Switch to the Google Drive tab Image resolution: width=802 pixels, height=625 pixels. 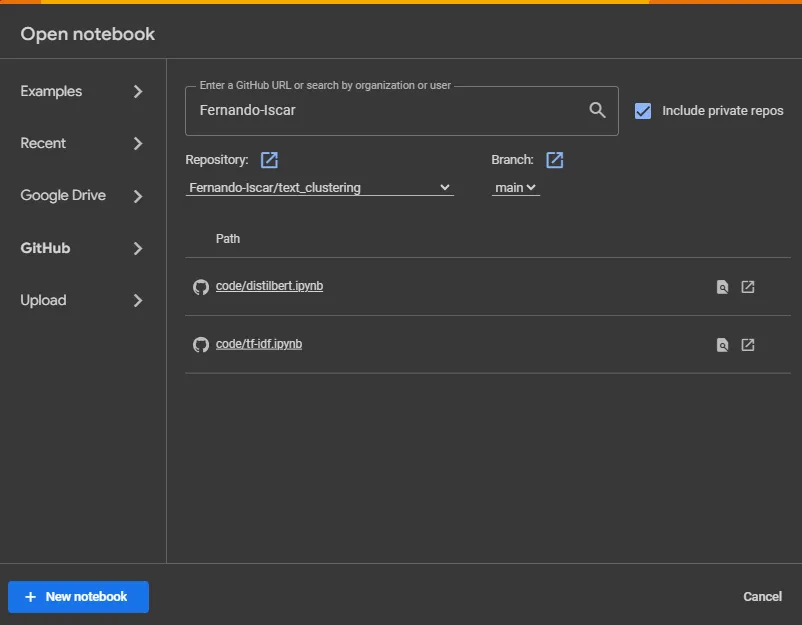pos(82,195)
